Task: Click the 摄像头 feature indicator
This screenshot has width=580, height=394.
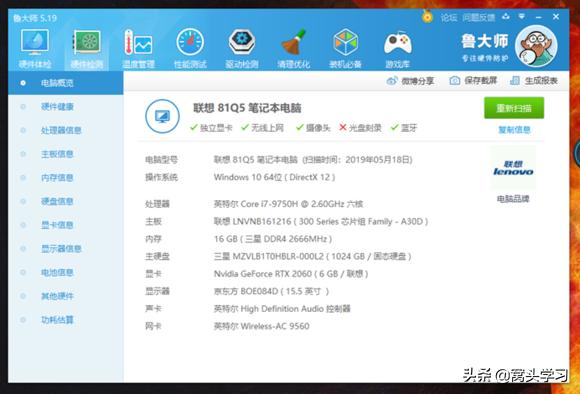Action: coord(313,128)
